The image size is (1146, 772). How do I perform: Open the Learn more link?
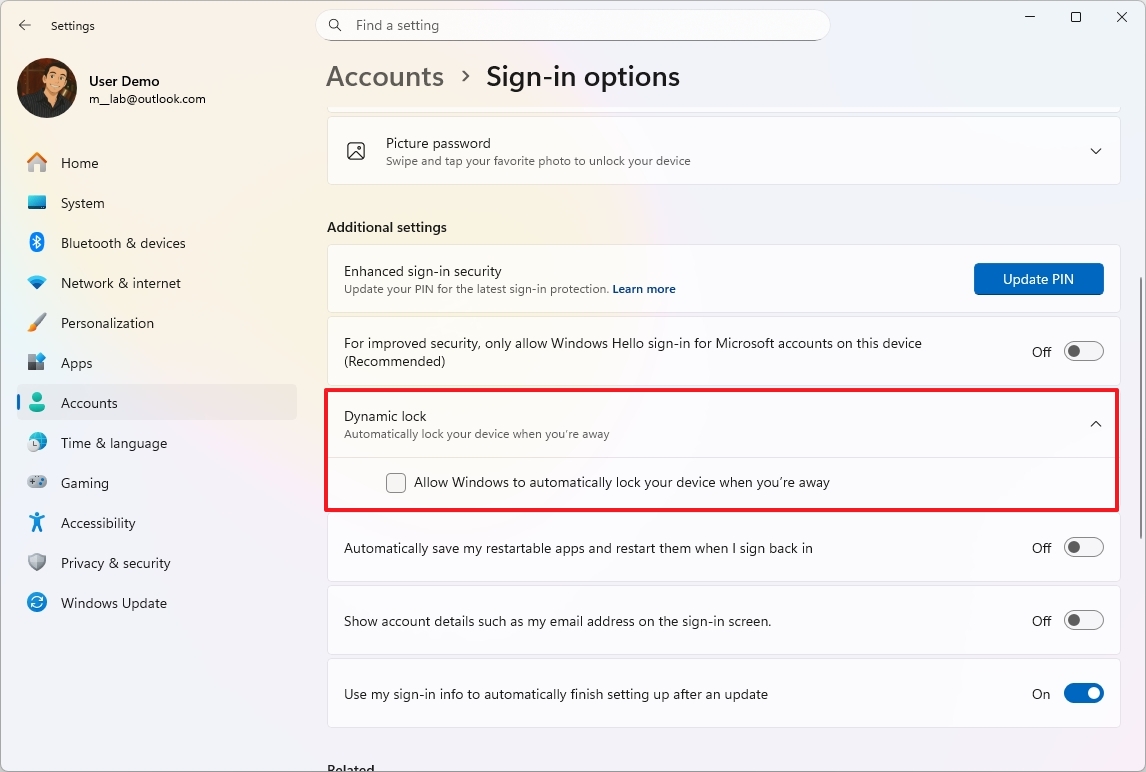[643, 289]
